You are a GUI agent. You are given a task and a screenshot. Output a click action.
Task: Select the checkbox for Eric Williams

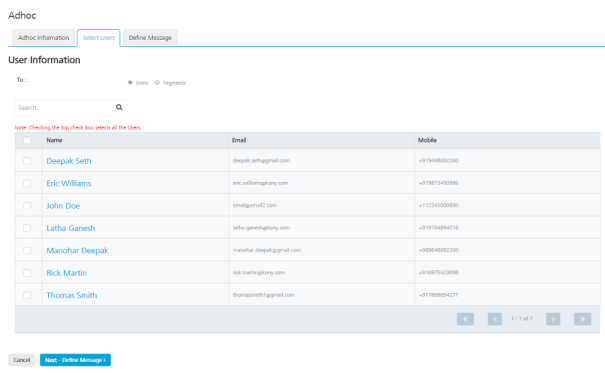27,183
